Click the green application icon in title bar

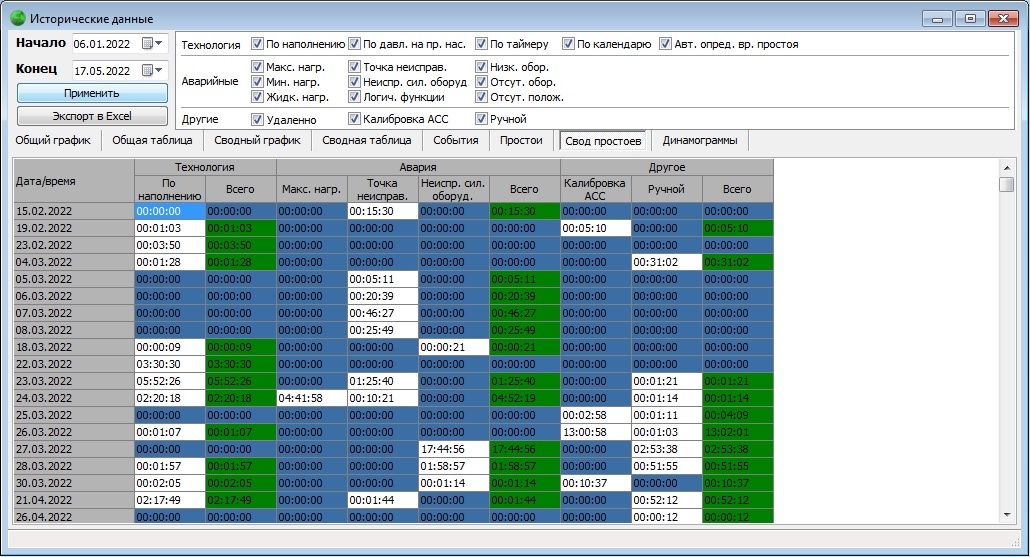(18, 18)
